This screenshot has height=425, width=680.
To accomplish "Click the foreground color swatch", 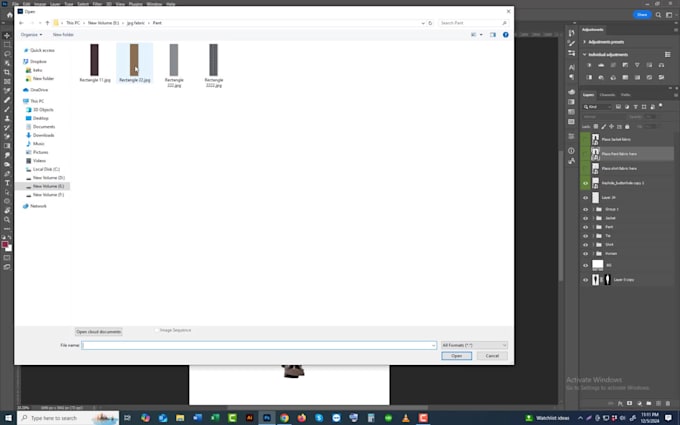I will pos(5,245).
